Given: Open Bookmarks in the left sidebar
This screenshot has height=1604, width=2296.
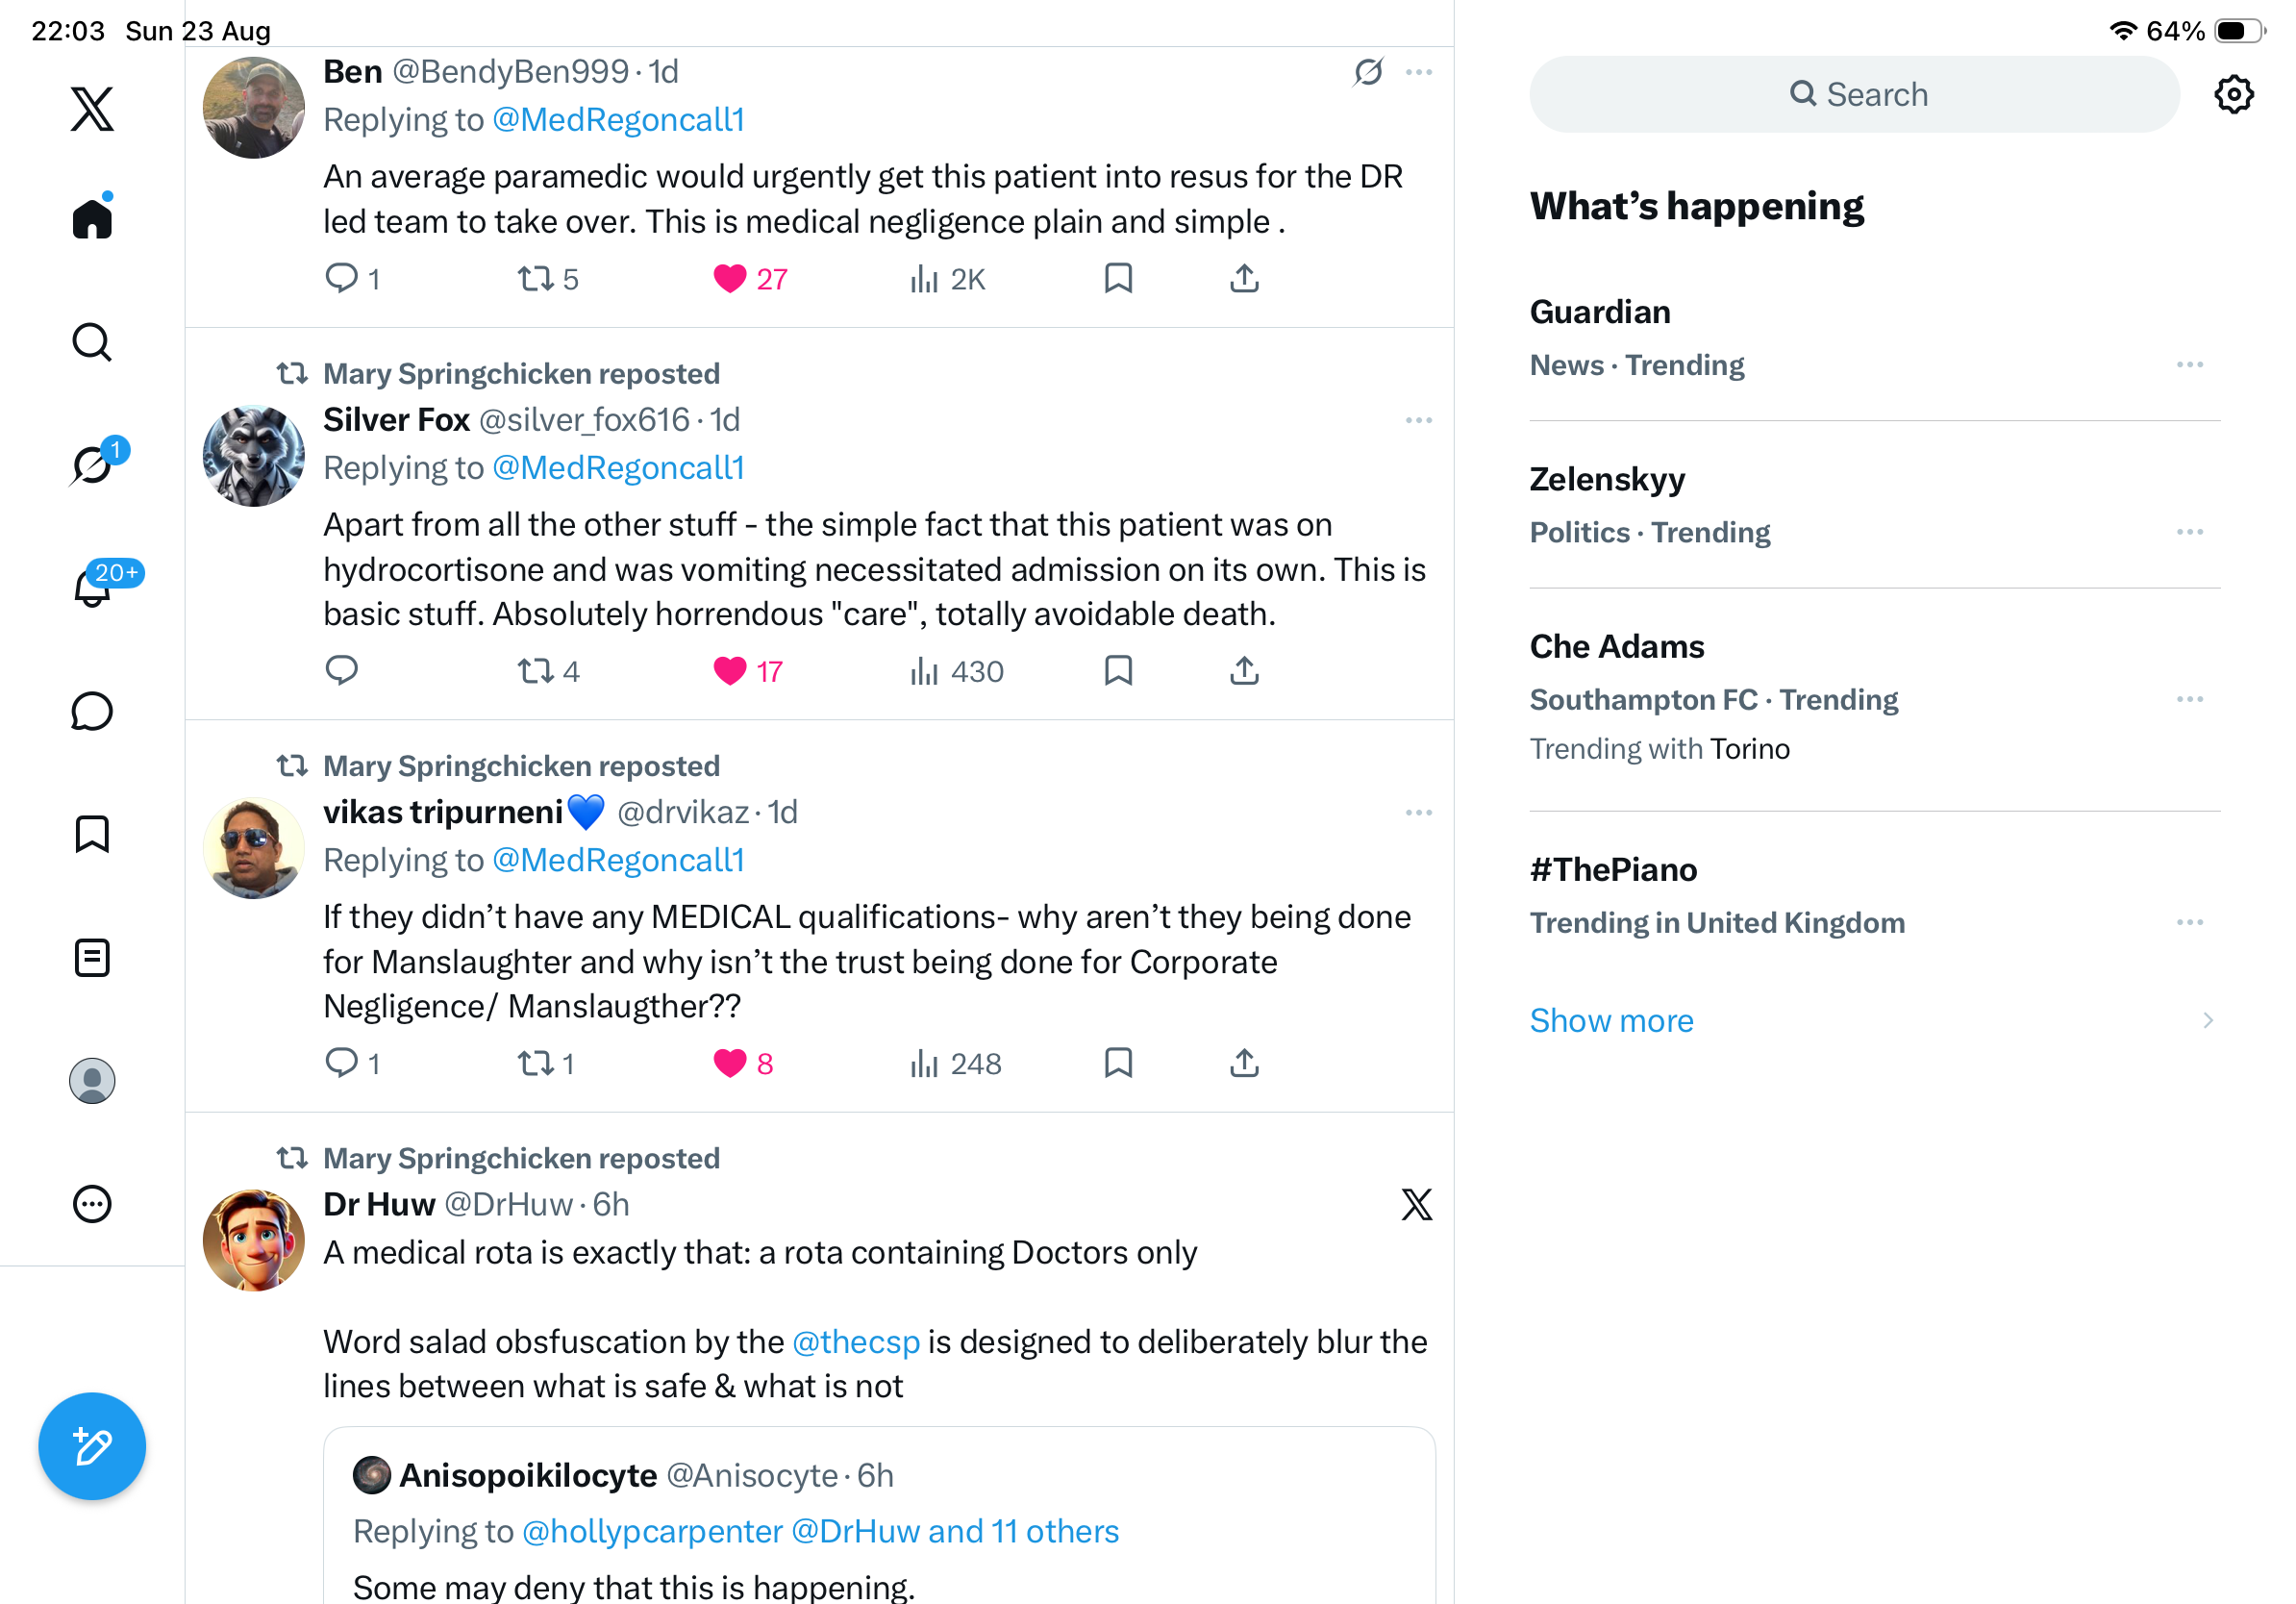Looking at the screenshot, I should pos(92,834).
